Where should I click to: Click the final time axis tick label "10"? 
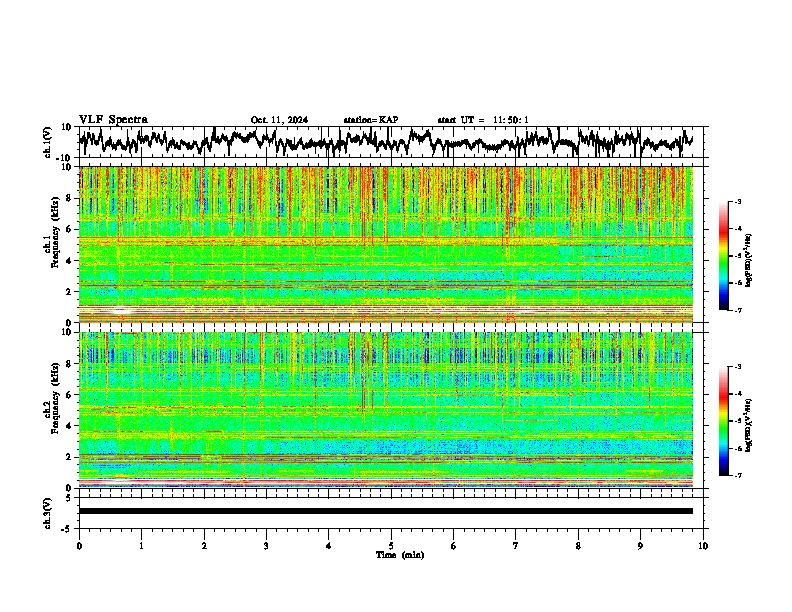pyautogui.click(x=703, y=546)
